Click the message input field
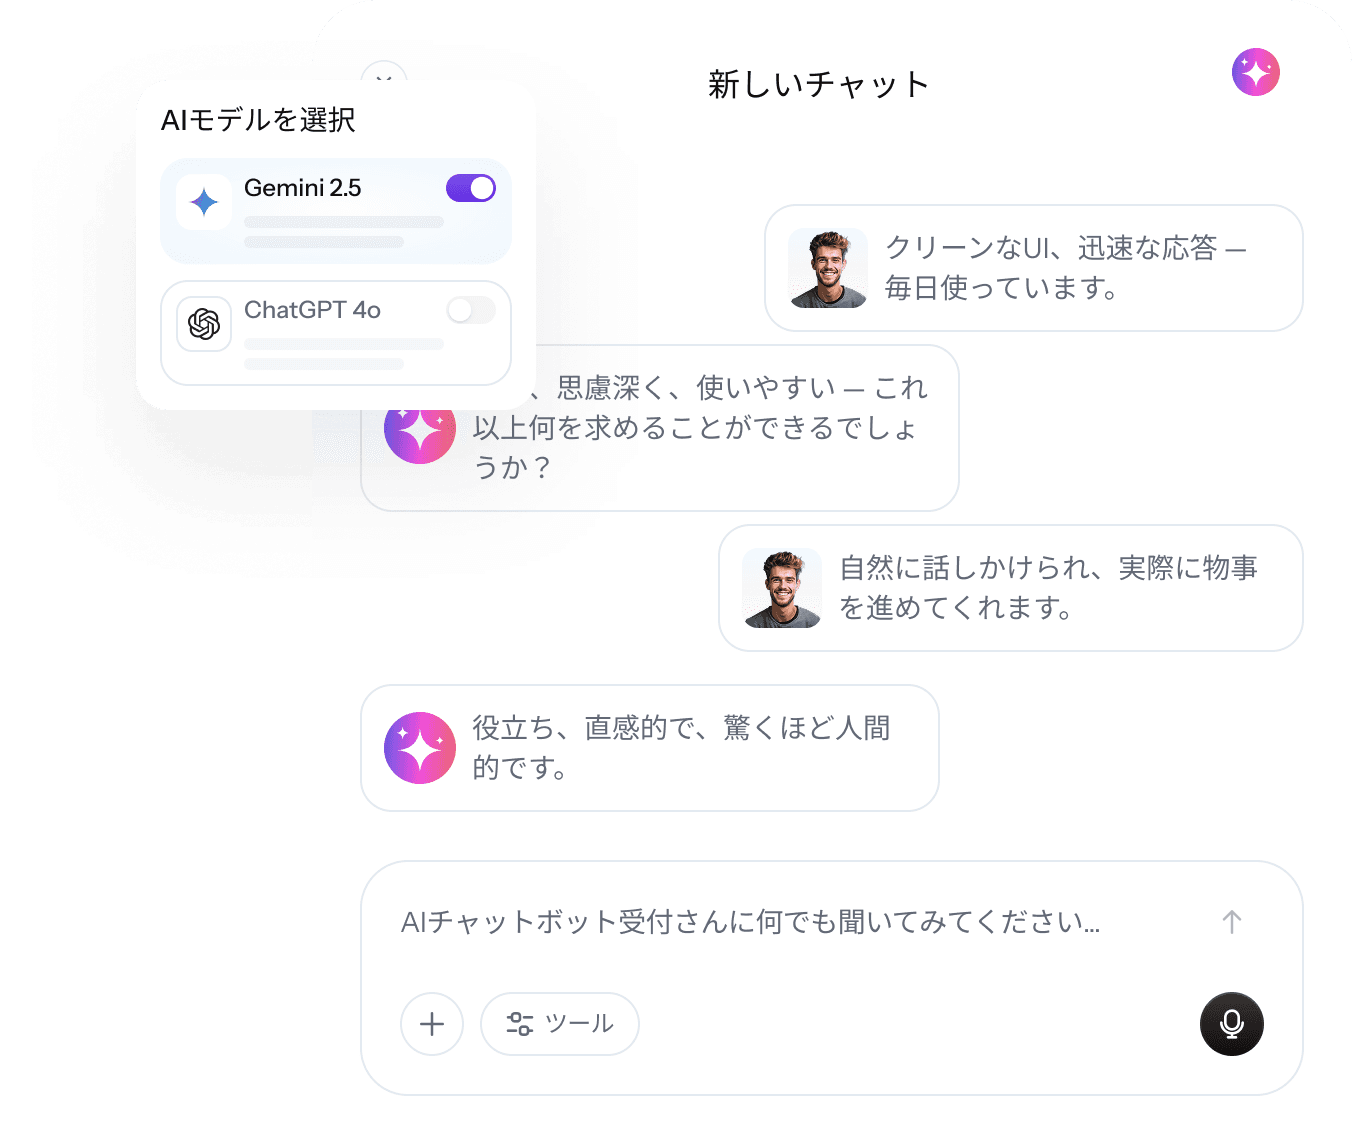Viewport: 1352px width, 1144px height. [x=750, y=922]
